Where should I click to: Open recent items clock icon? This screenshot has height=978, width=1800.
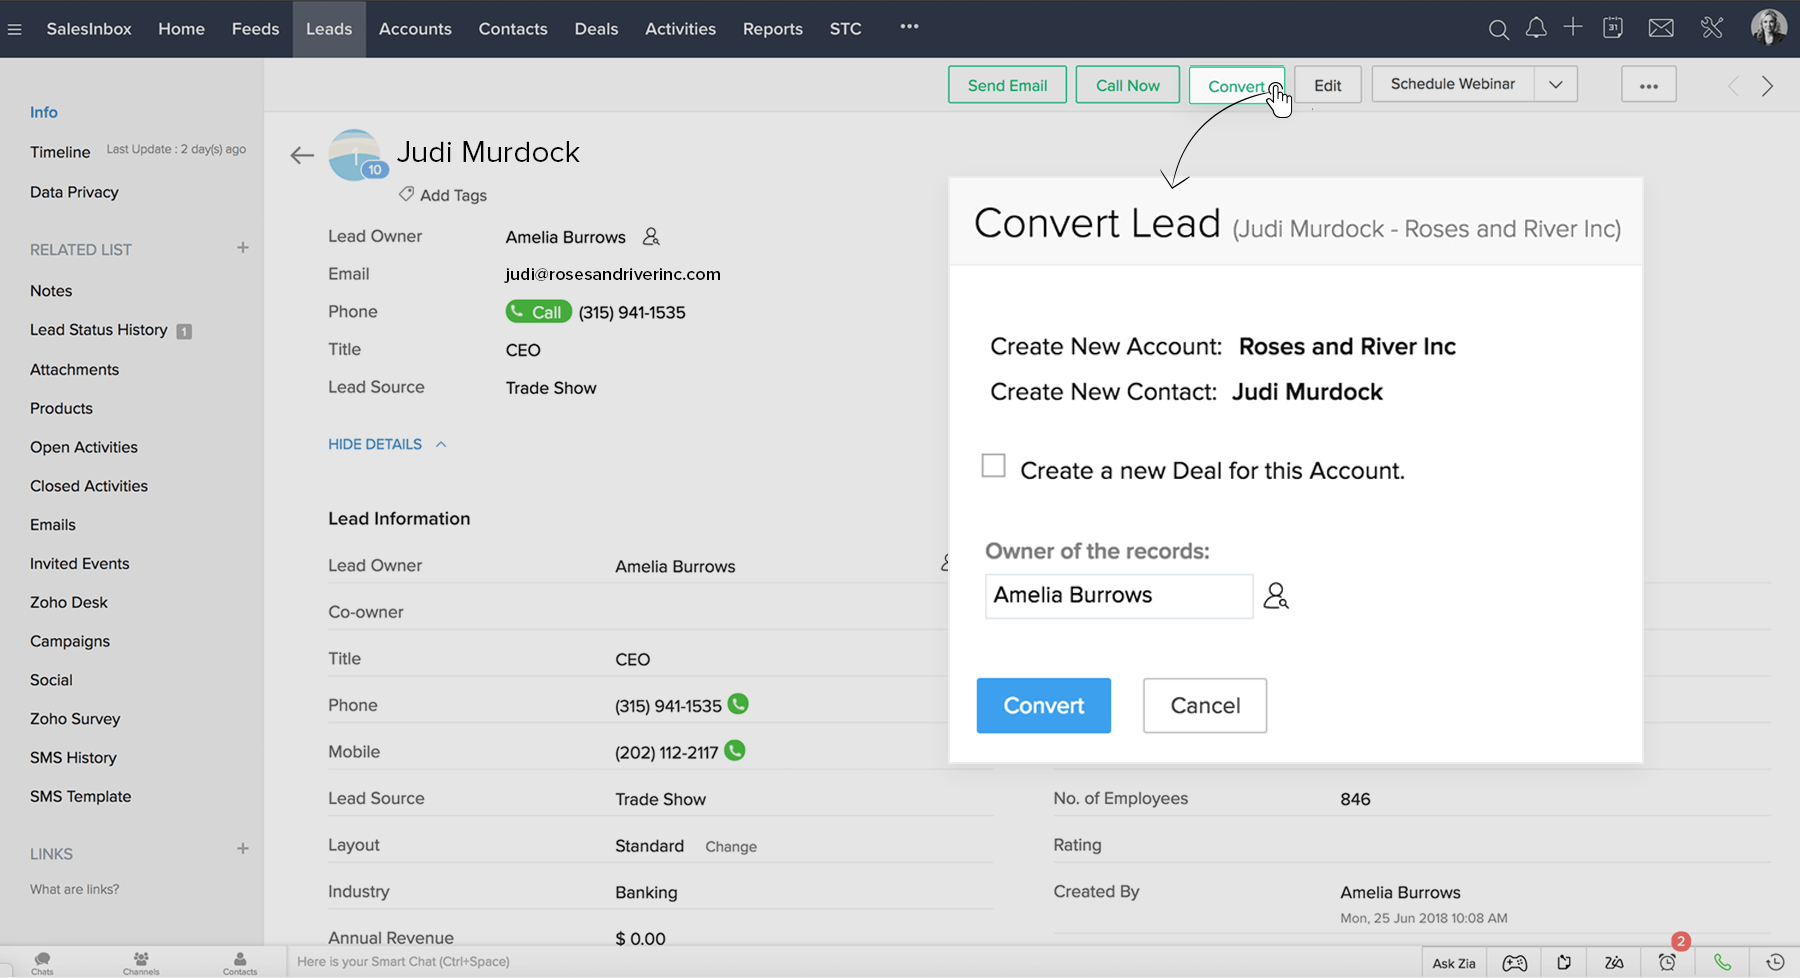coord(1775,962)
